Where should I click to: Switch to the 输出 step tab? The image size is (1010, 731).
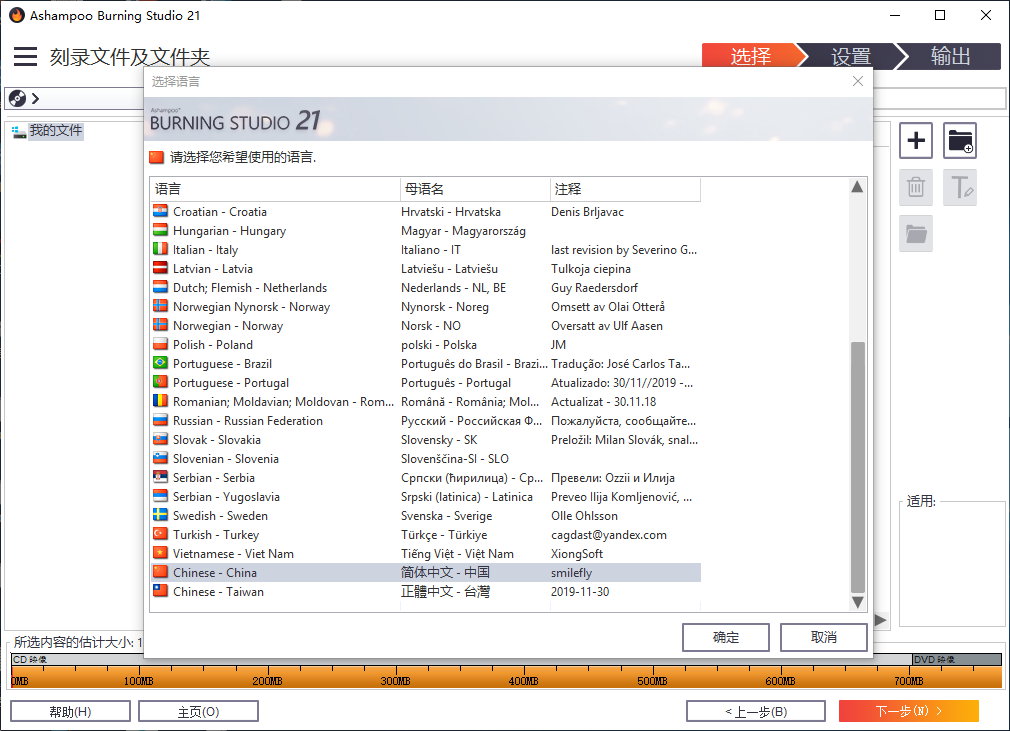tap(951, 56)
